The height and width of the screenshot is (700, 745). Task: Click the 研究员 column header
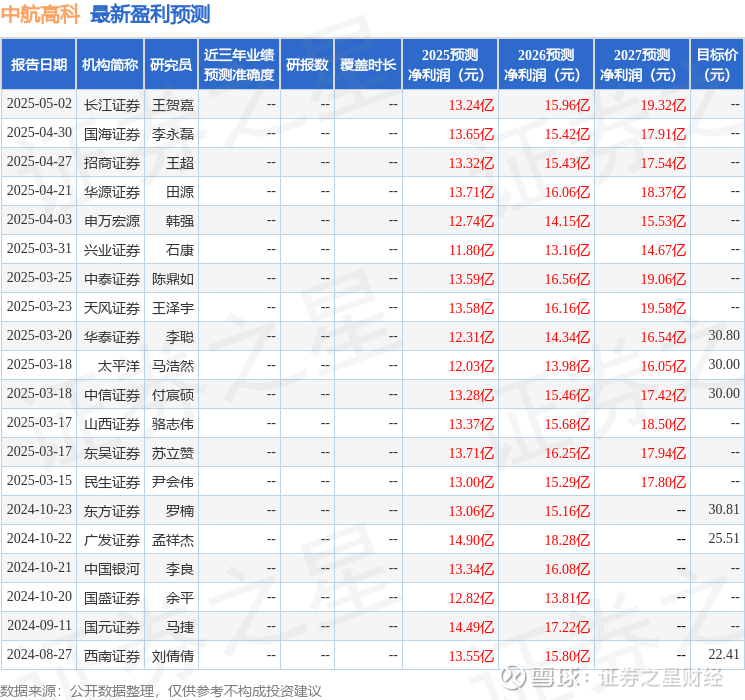click(171, 65)
